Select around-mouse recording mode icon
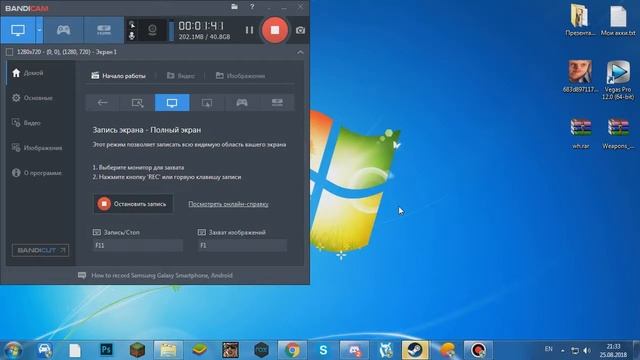640x360 pixels. click(x=207, y=102)
